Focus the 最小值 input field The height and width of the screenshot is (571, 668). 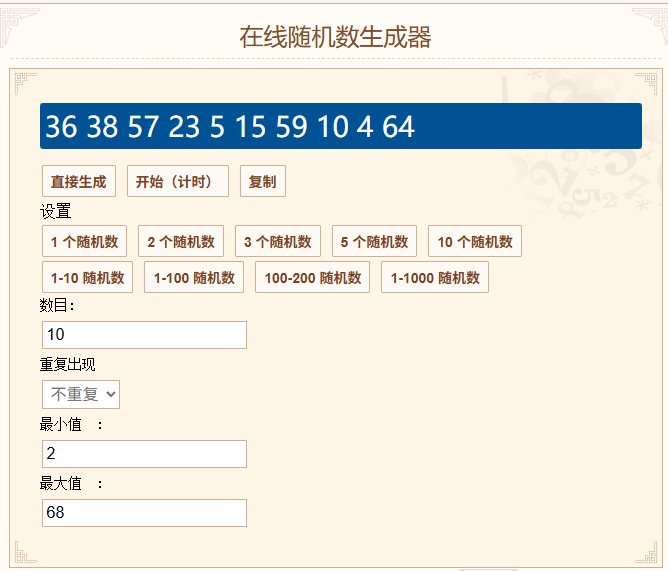pyautogui.click(x=144, y=454)
